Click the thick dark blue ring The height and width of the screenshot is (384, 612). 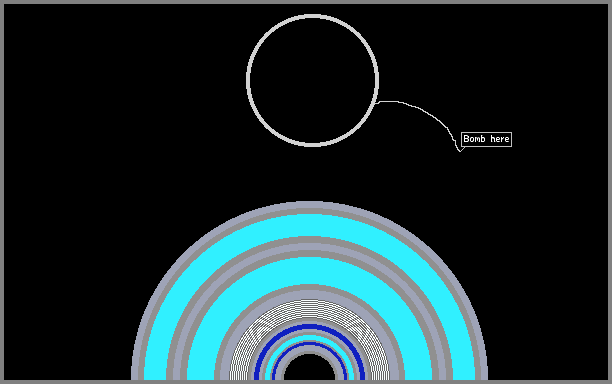click(x=310, y=327)
